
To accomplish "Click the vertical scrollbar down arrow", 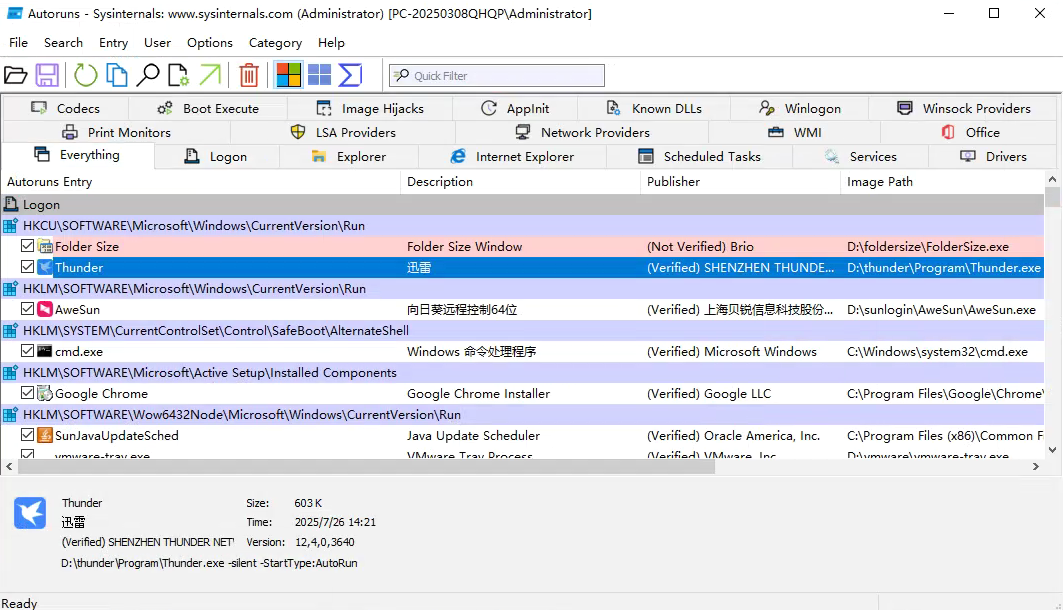I will tap(1052, 449).
